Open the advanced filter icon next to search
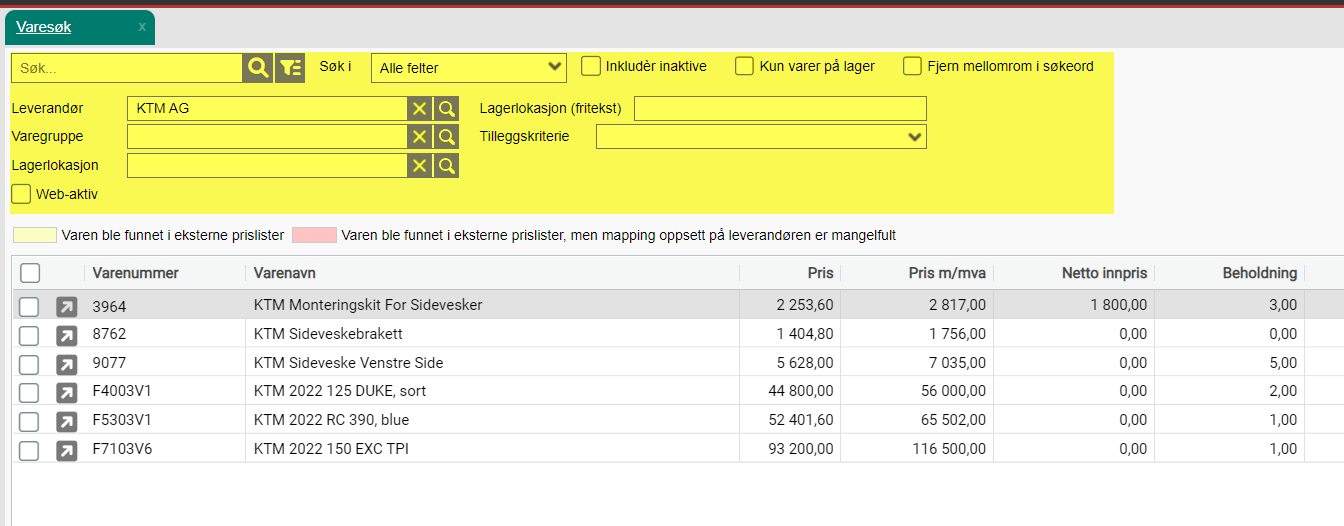This screenshot has width=1344, height=526. (x=290, y=68)
